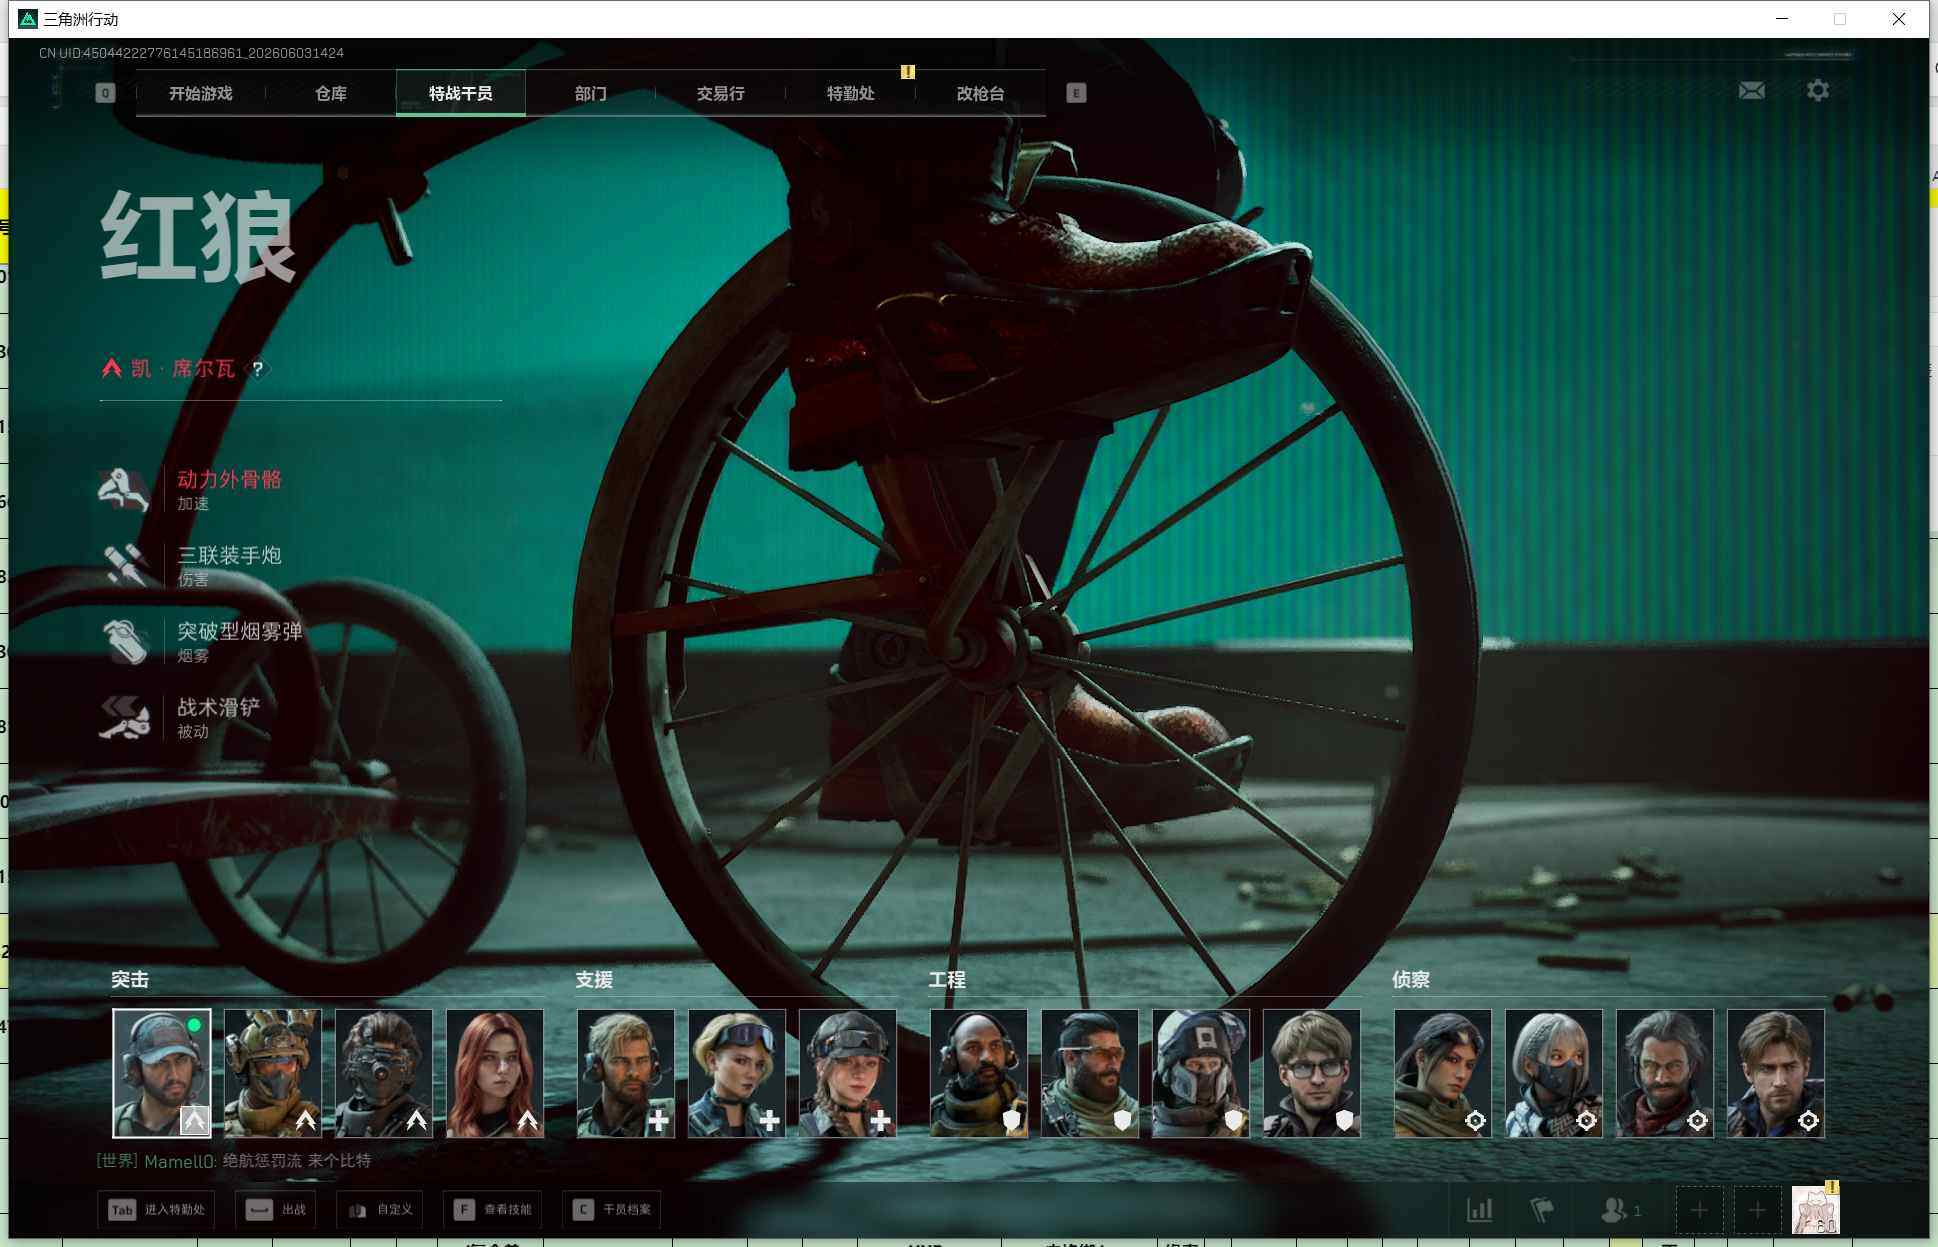Click the 出战 deploy button
1938x1247 pixels.
tap(276, 1210)
